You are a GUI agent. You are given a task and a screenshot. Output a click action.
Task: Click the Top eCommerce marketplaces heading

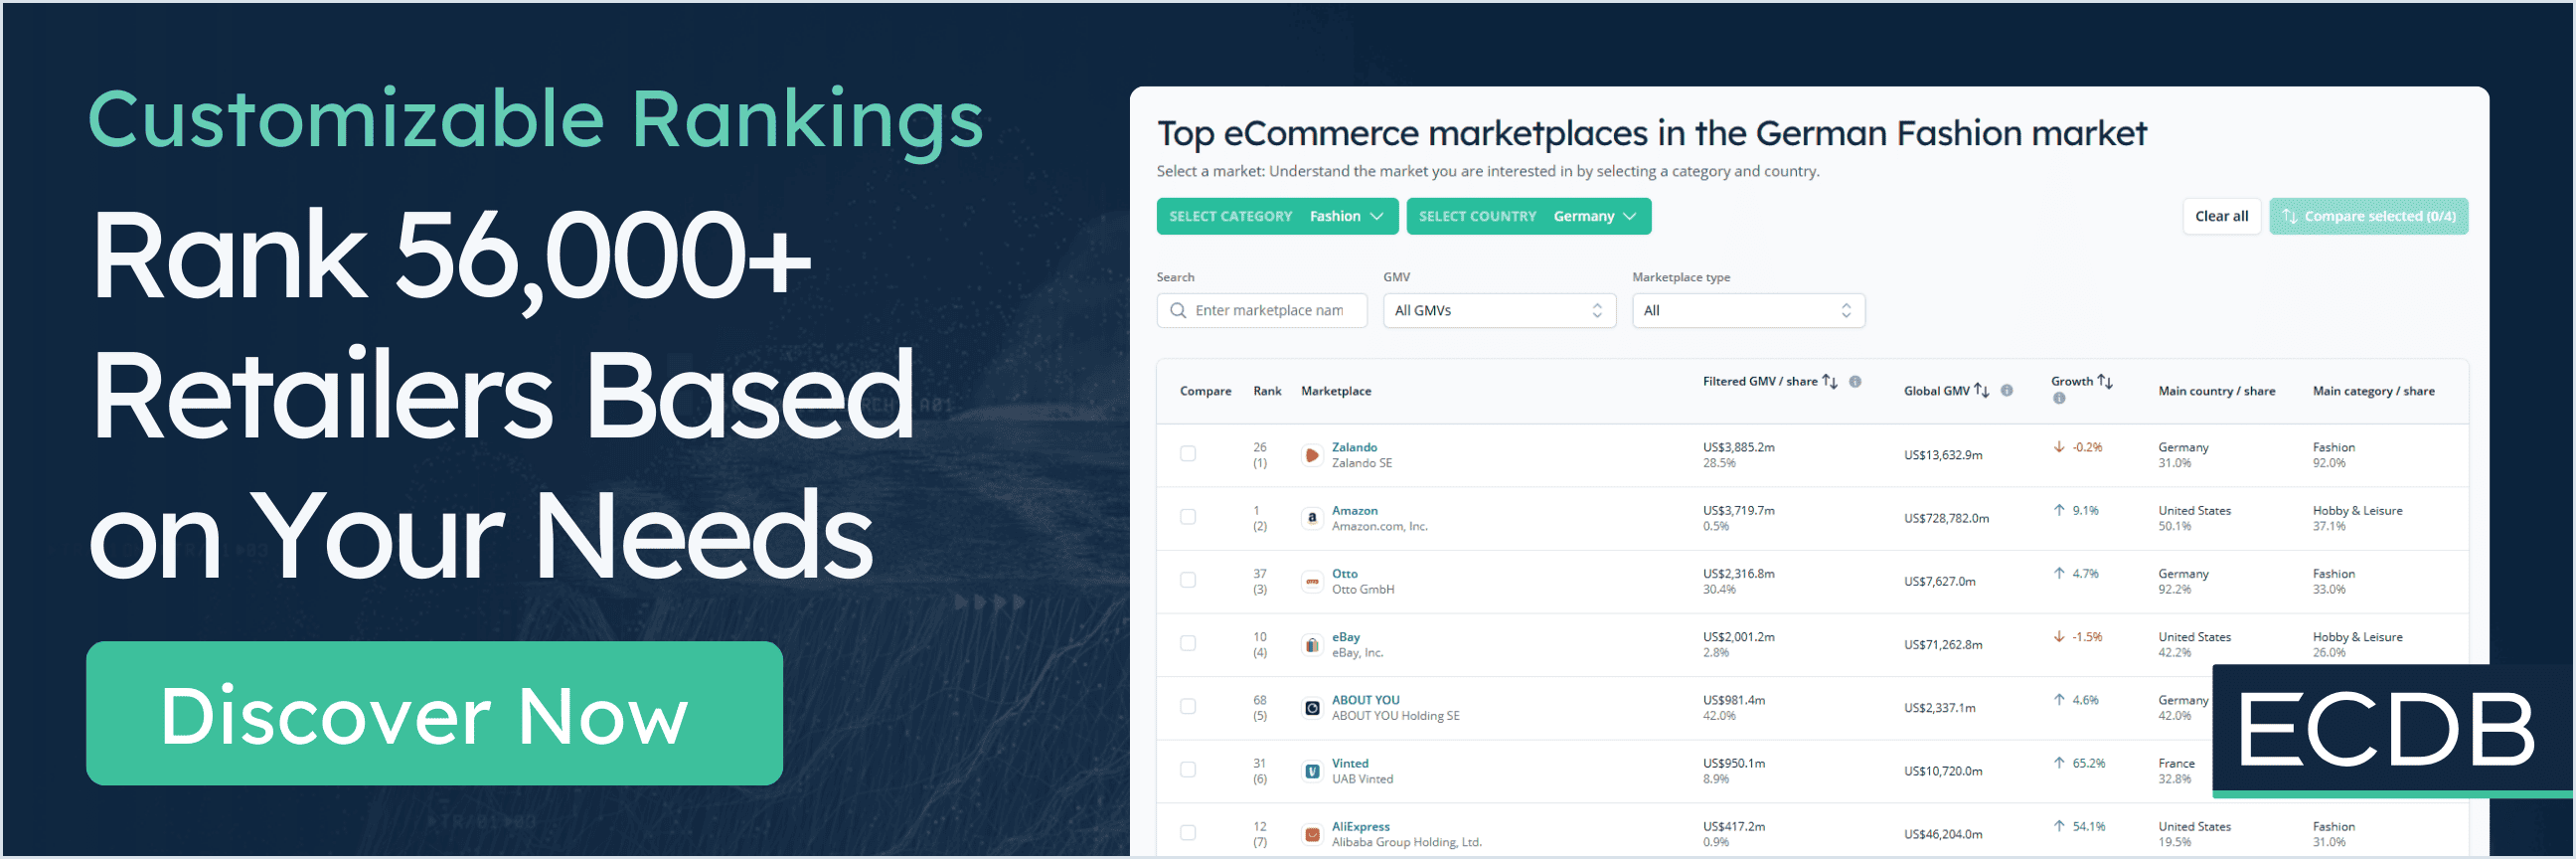(1652, 133)
